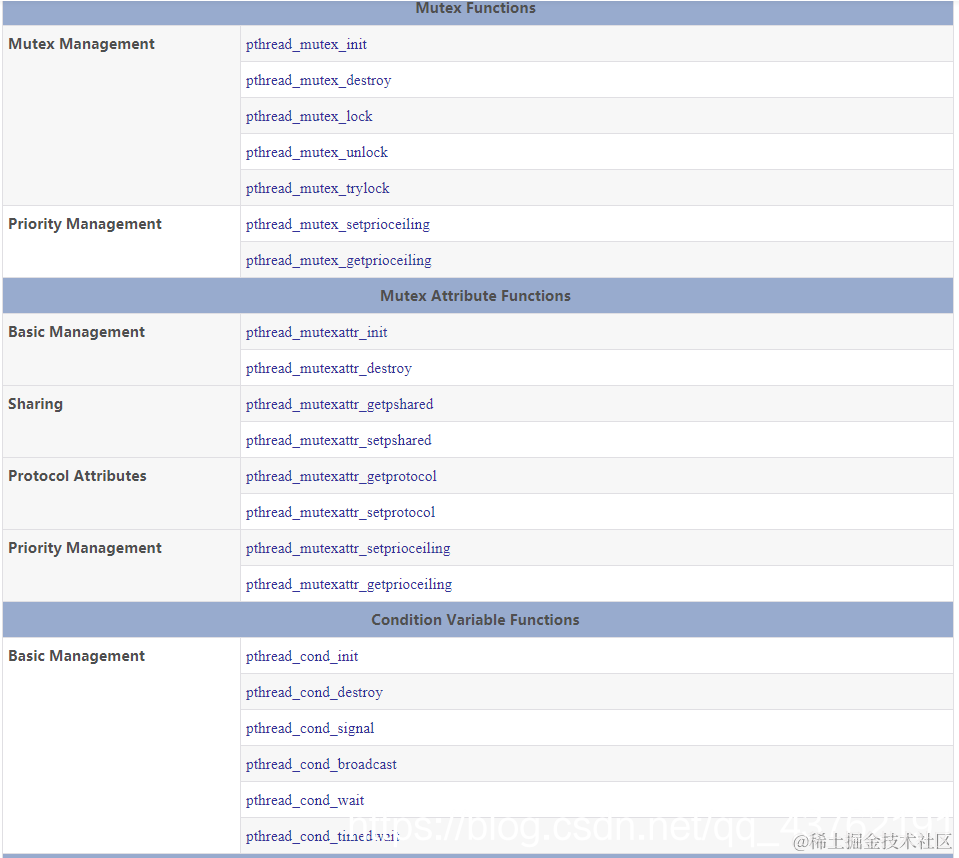Select pthread_mutexattr_setpshared link
959x858 pixels.
338,440
